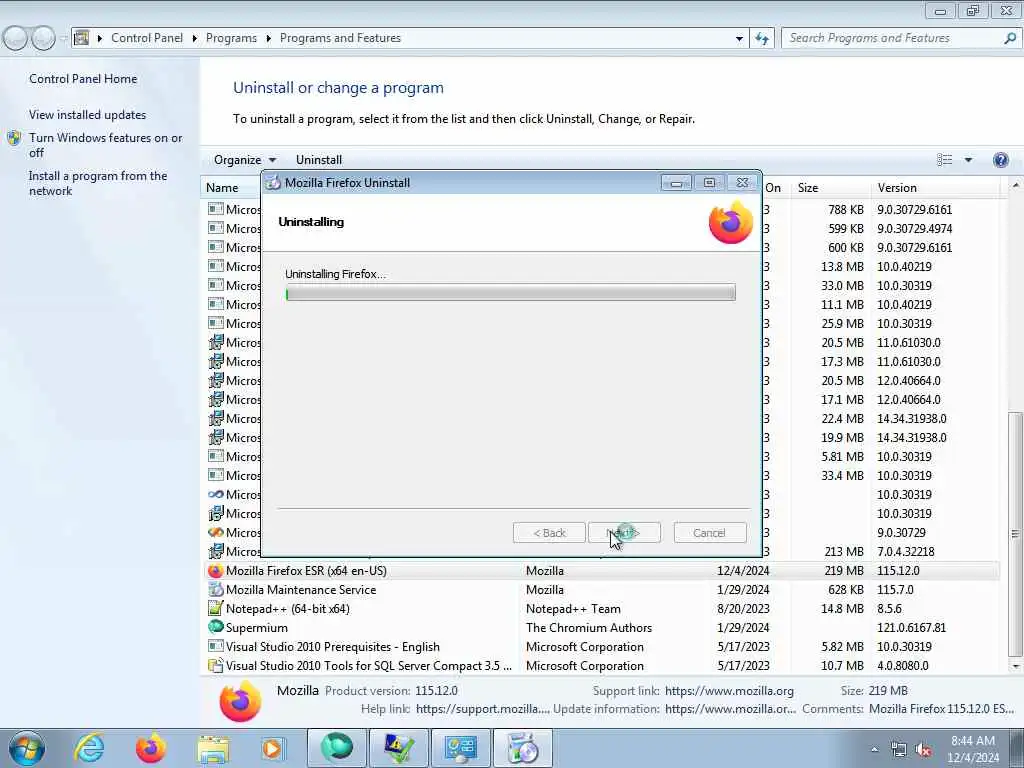Viewport: 1024px width, 768px height.
Task: Click version 115.12.0 cell
Action: point(898,571)
